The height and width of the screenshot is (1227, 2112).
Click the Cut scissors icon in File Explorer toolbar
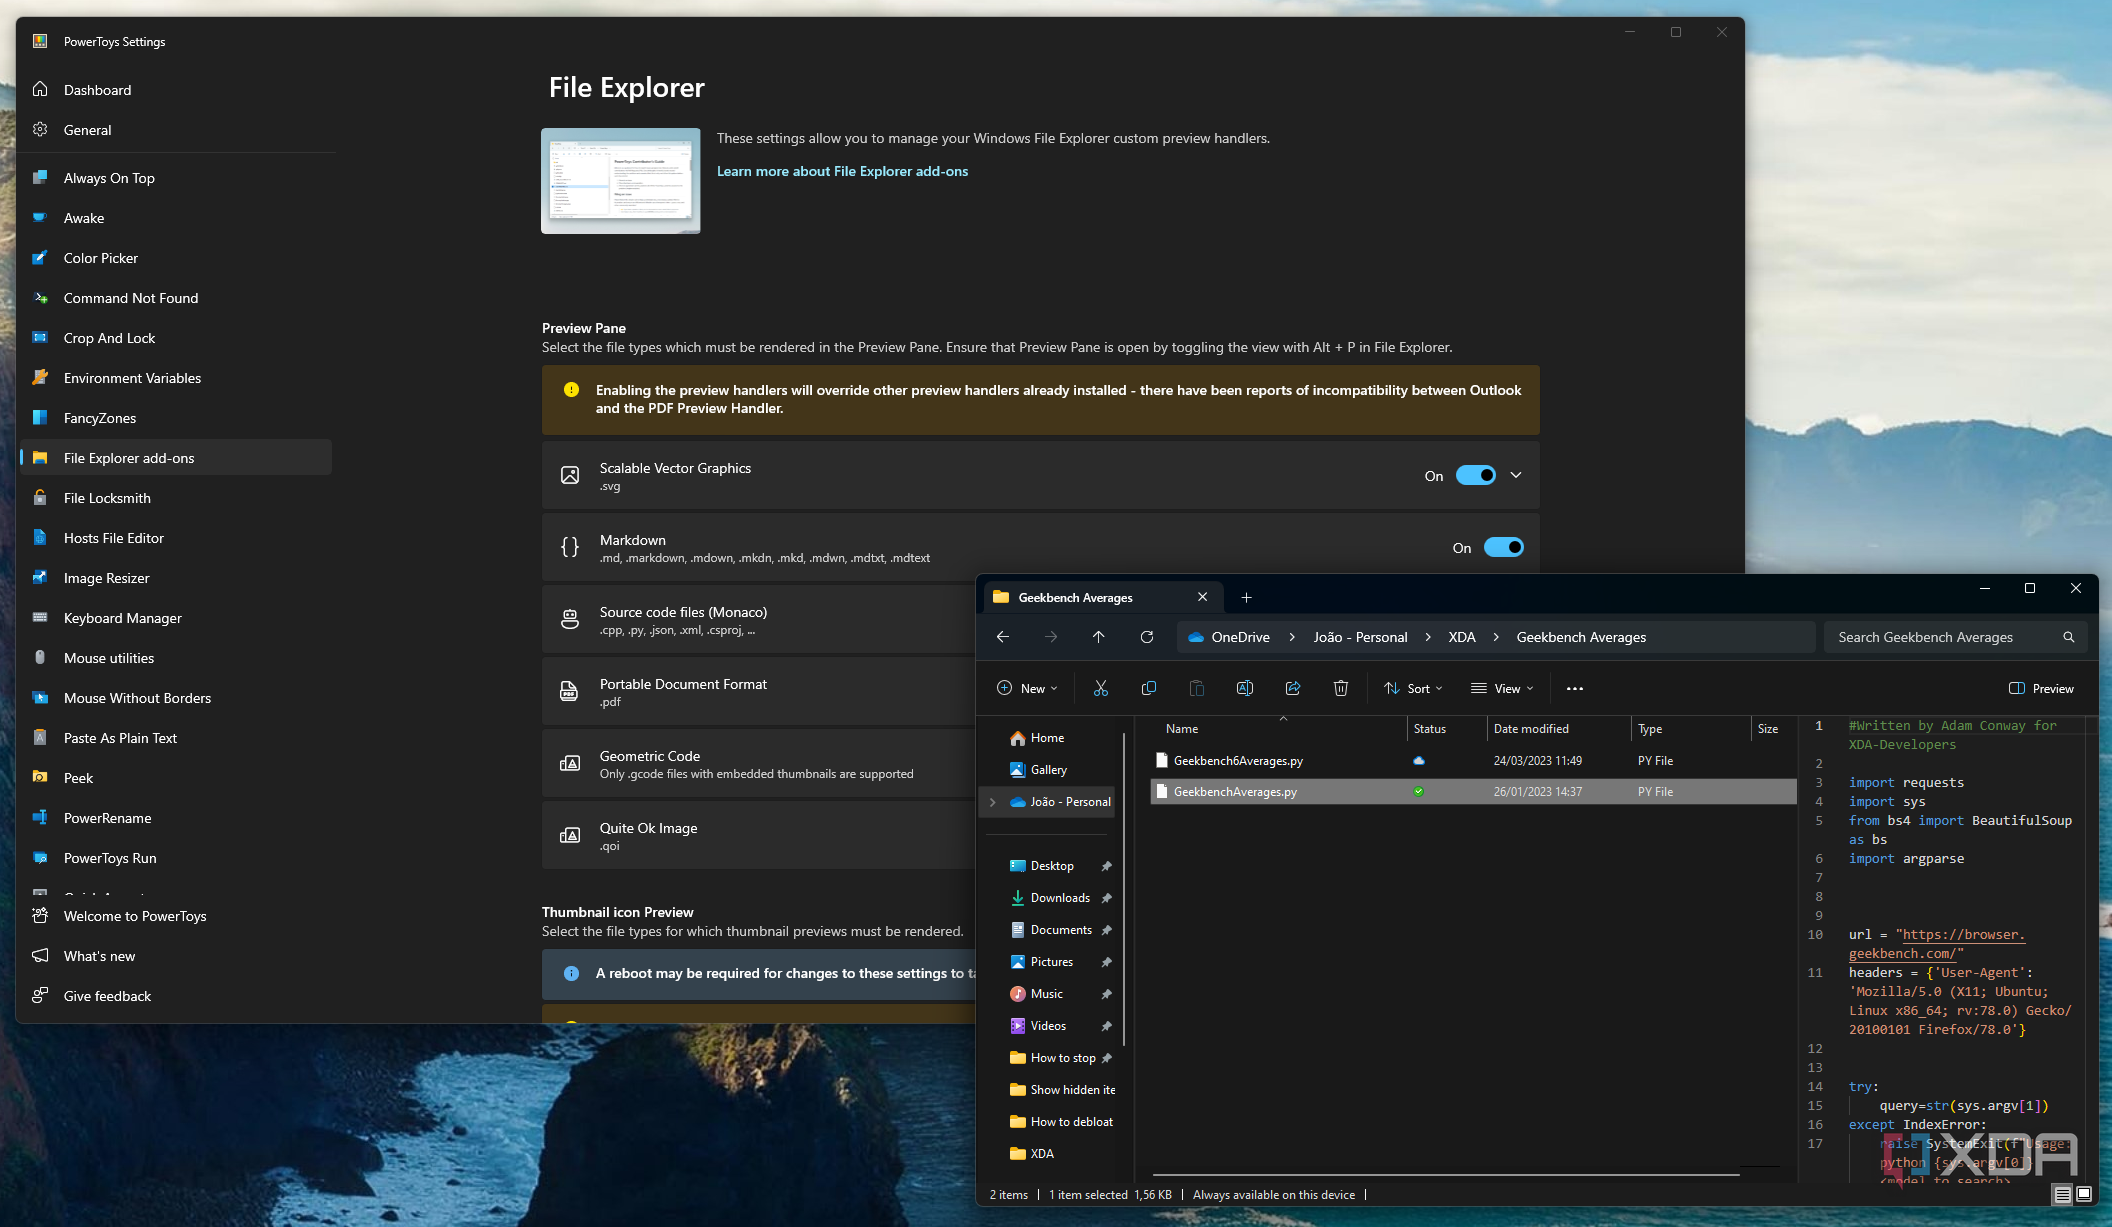tap(1101, 688)
